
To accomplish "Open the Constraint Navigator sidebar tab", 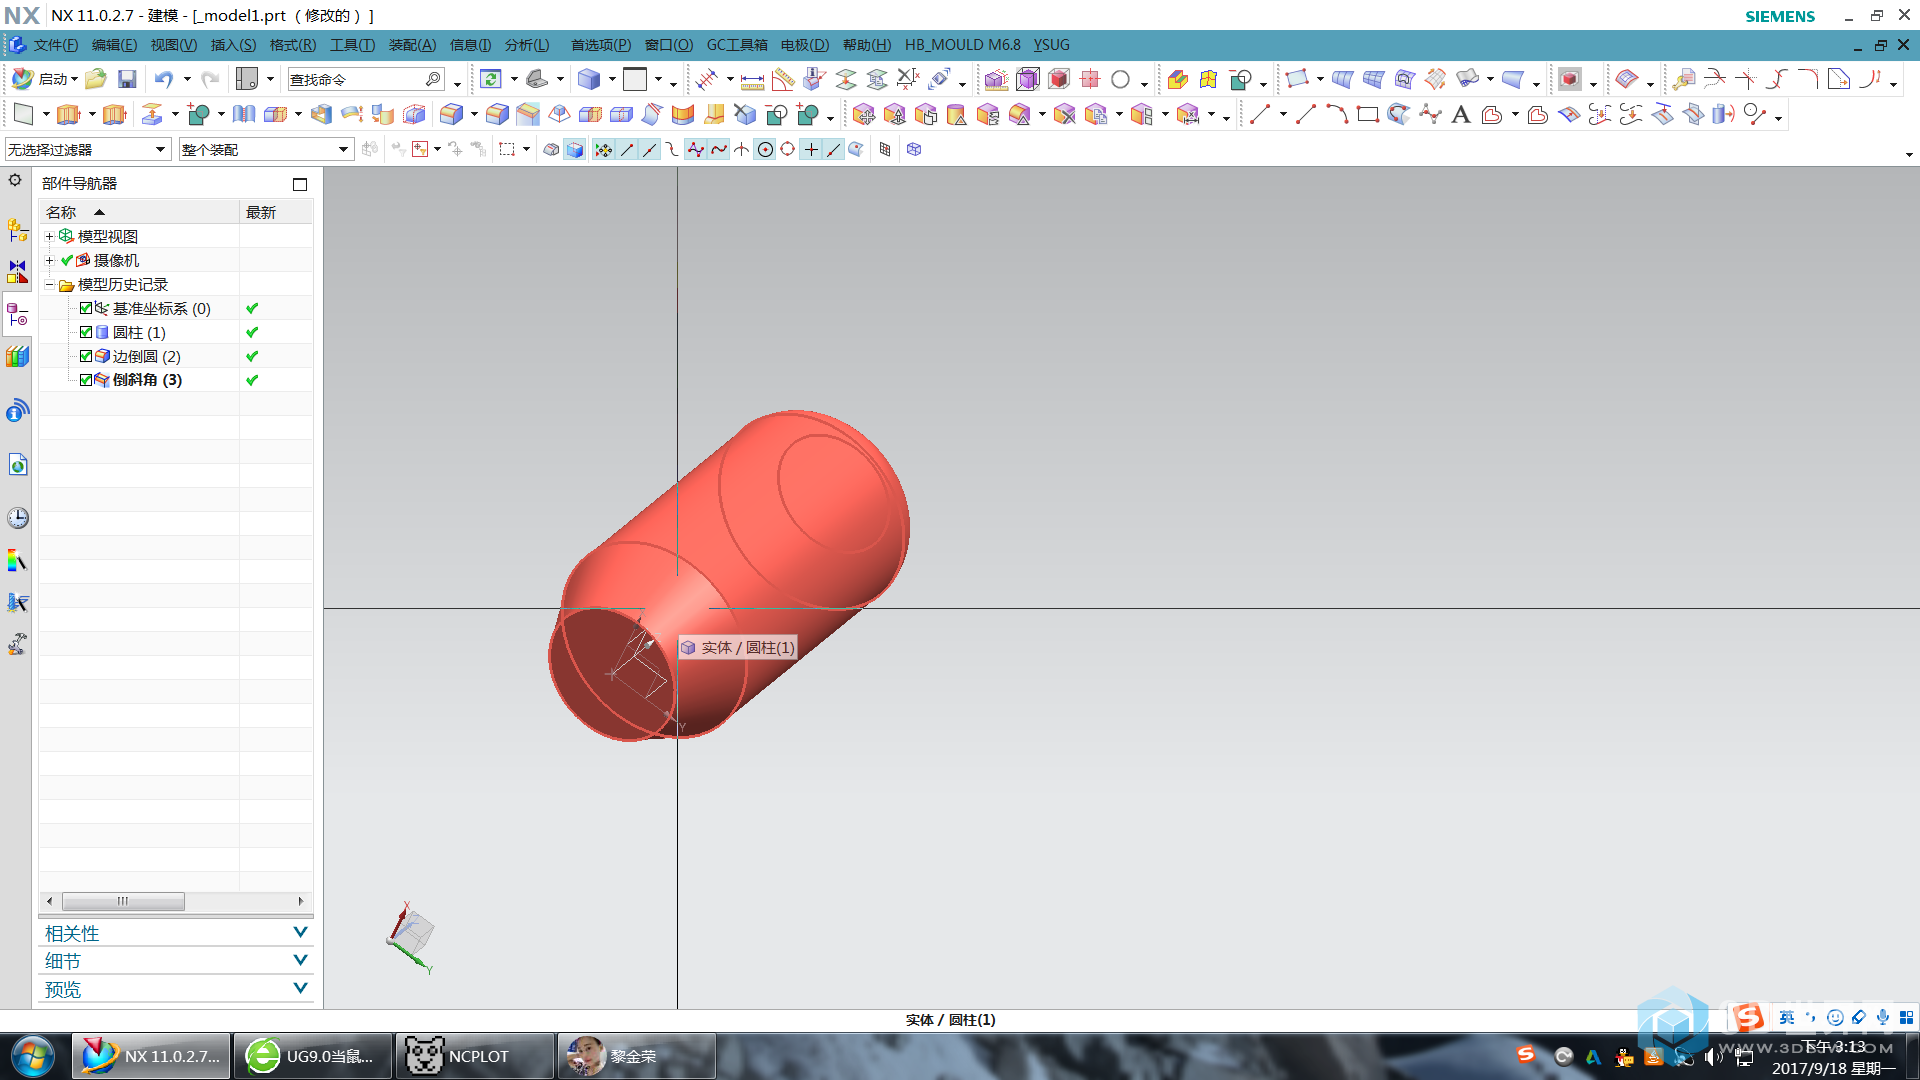I will (17, 272).
